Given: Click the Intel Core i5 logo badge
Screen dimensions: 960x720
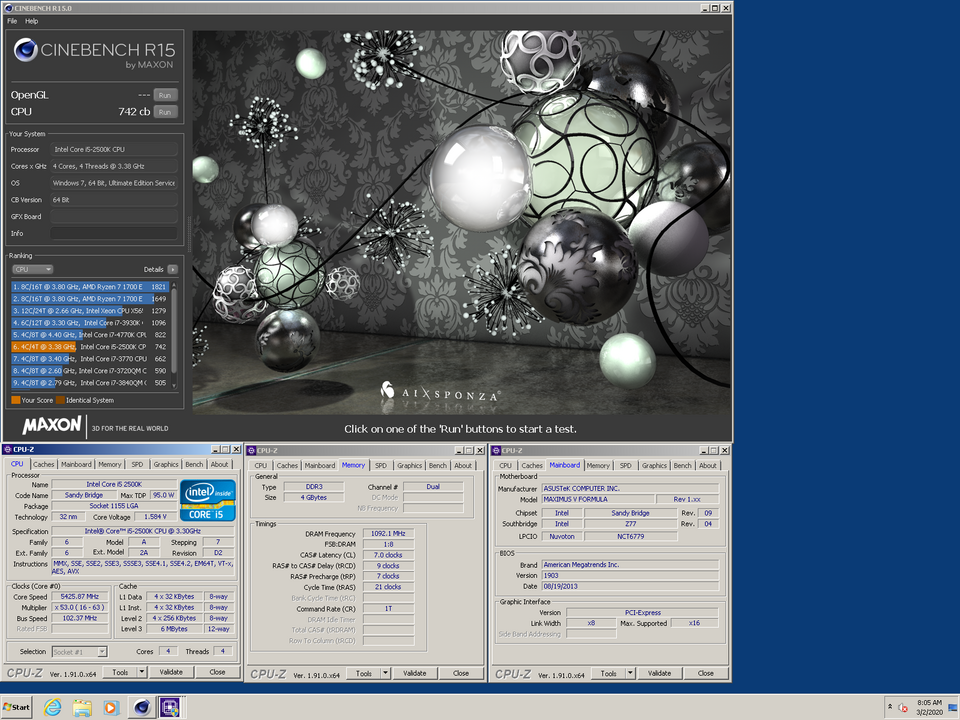Looking at the screenshot, I should tap(208, 501).
